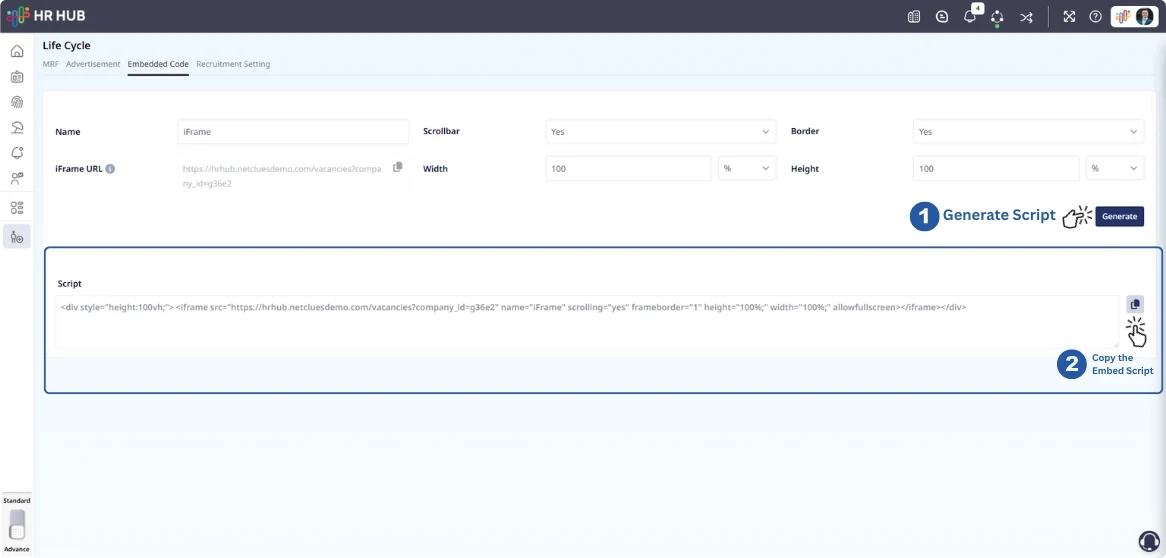Image resolution: width=1166 pixels, height=558 pixels.
Task: Open the beach umbrella leave icon
Action: (16, 127)
